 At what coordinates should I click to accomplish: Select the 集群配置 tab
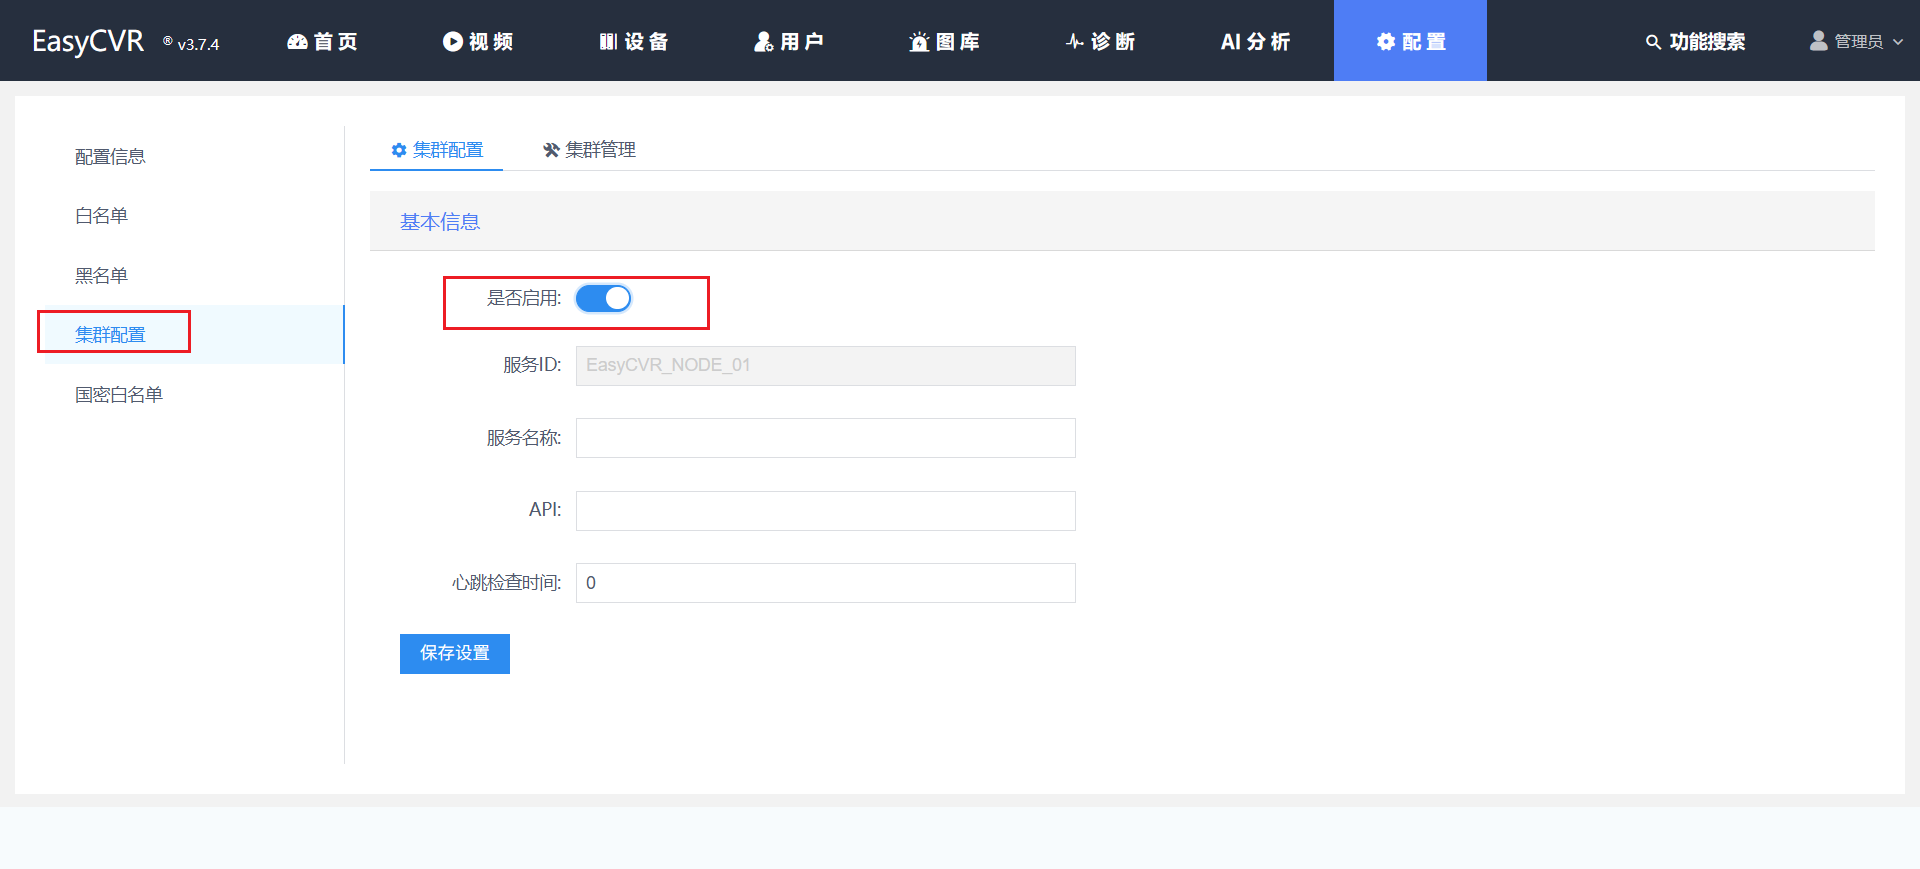click(437, 150)
